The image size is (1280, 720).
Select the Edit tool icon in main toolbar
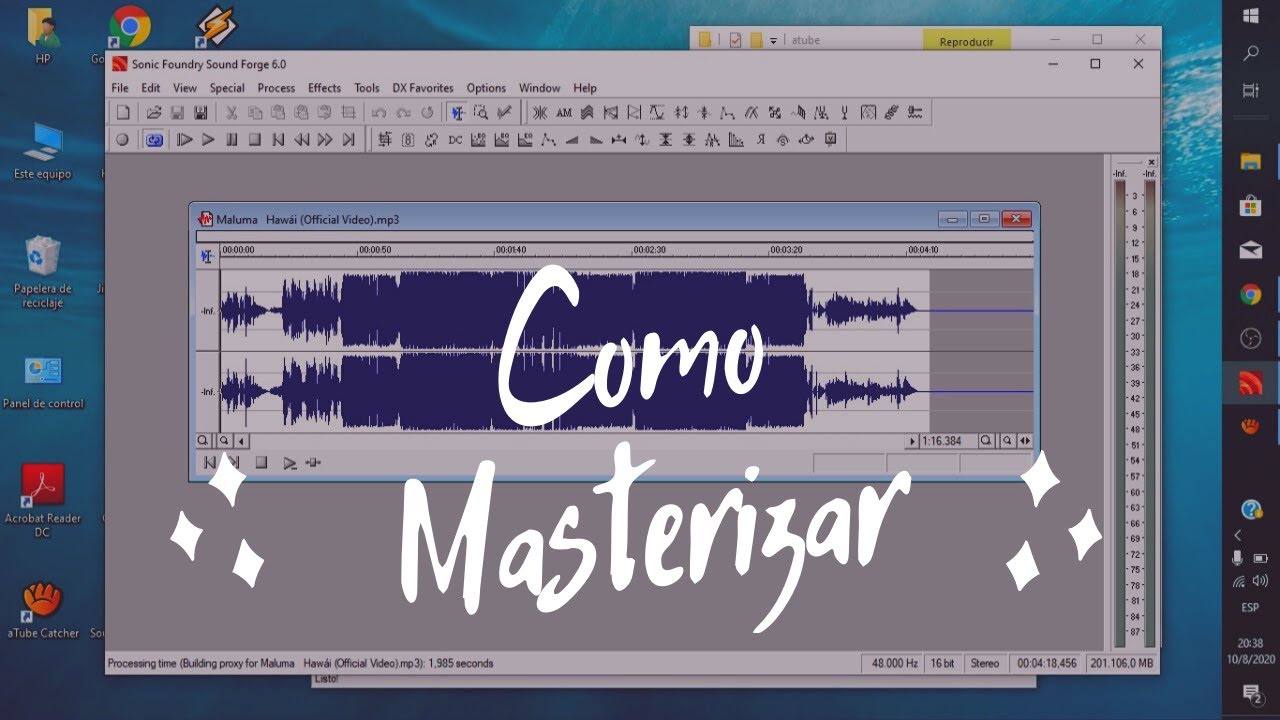(x=457, y=113)
